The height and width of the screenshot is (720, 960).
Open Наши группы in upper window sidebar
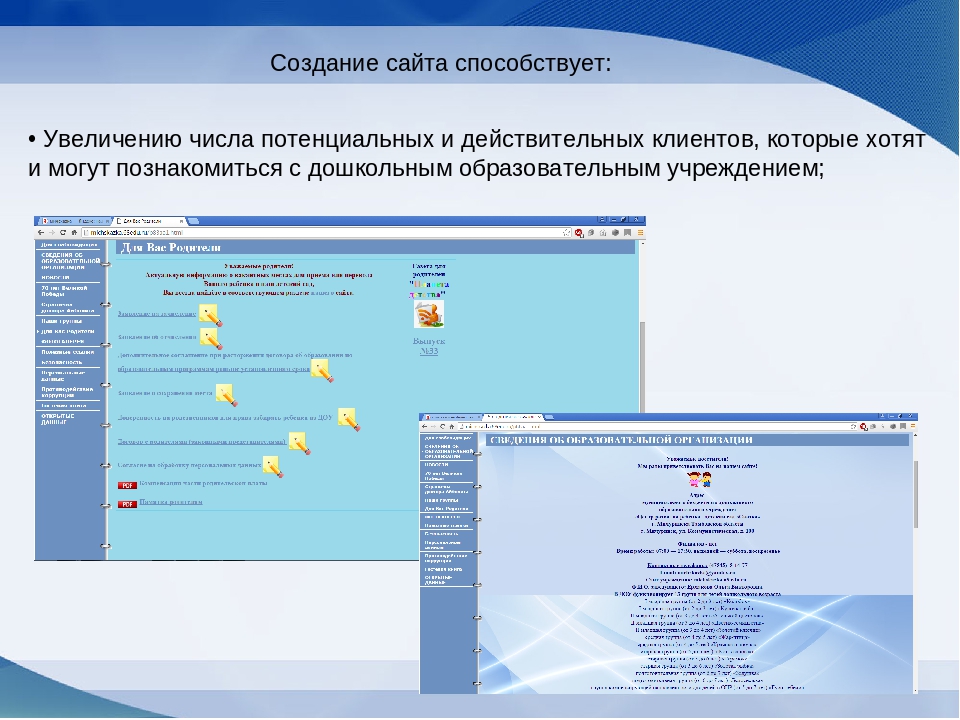[x=61, y=321]
